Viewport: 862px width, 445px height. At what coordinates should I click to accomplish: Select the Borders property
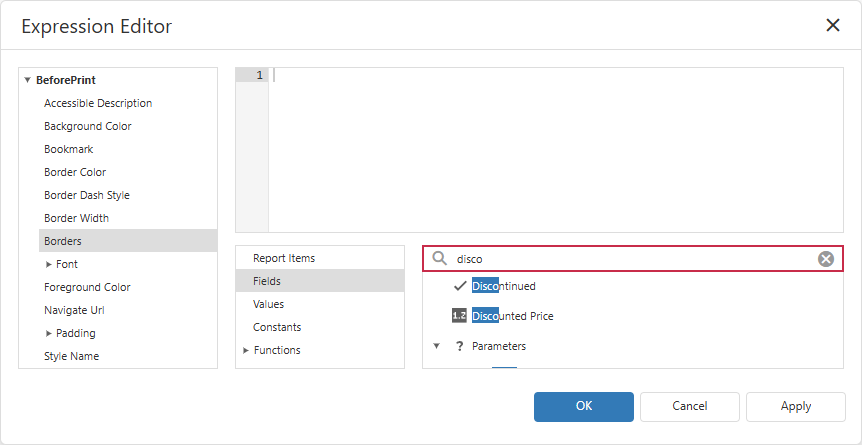pos(128,241)
